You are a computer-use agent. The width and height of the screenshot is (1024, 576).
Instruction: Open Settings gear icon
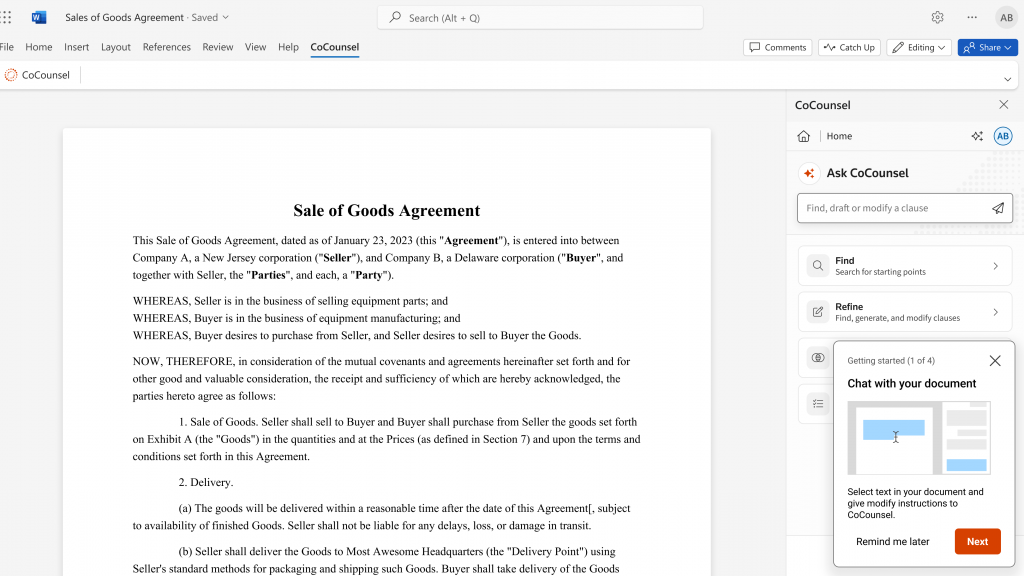point(937,17)
